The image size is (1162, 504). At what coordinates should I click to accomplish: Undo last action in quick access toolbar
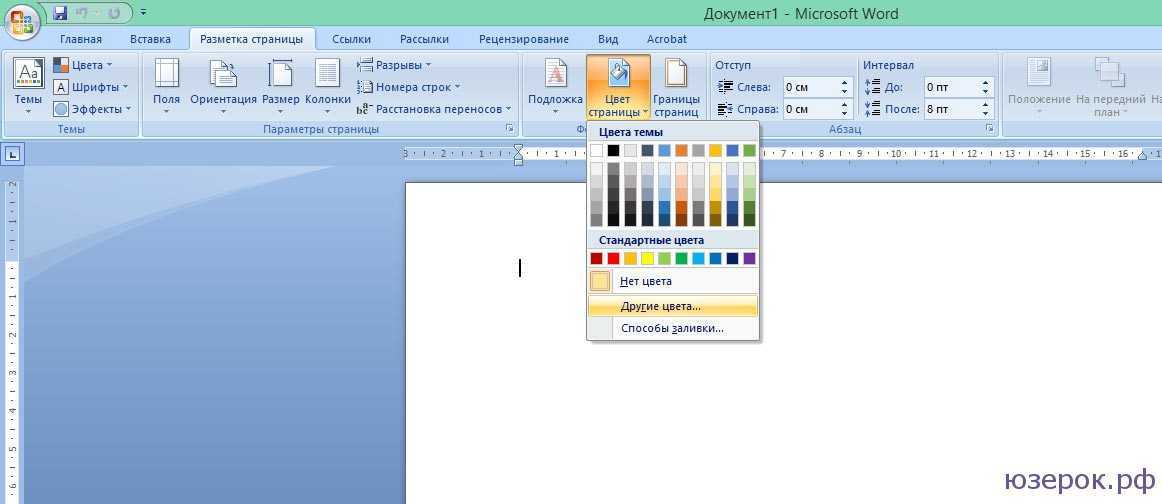click(x=84, y=13)
